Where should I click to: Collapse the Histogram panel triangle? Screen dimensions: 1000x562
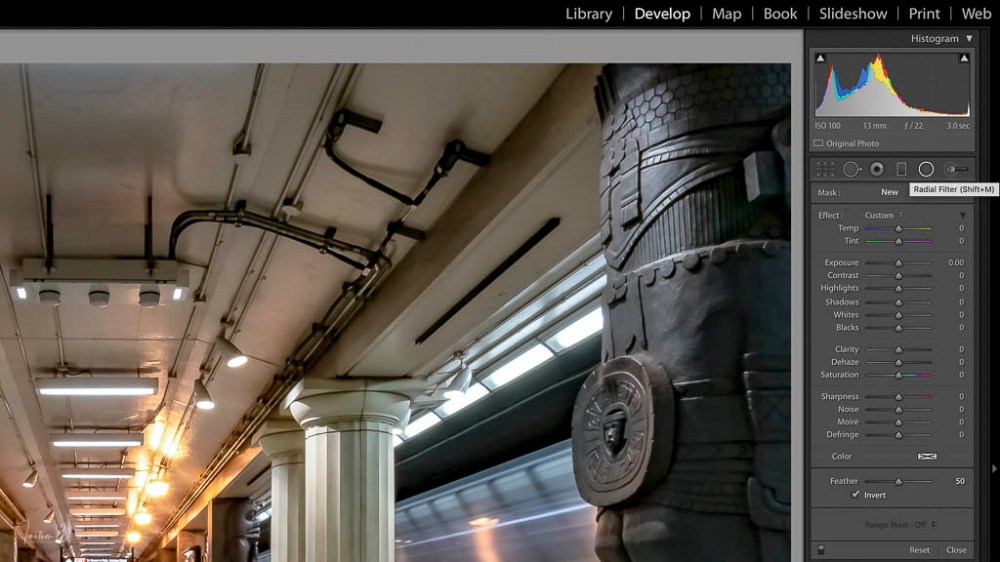coord(969,39)
